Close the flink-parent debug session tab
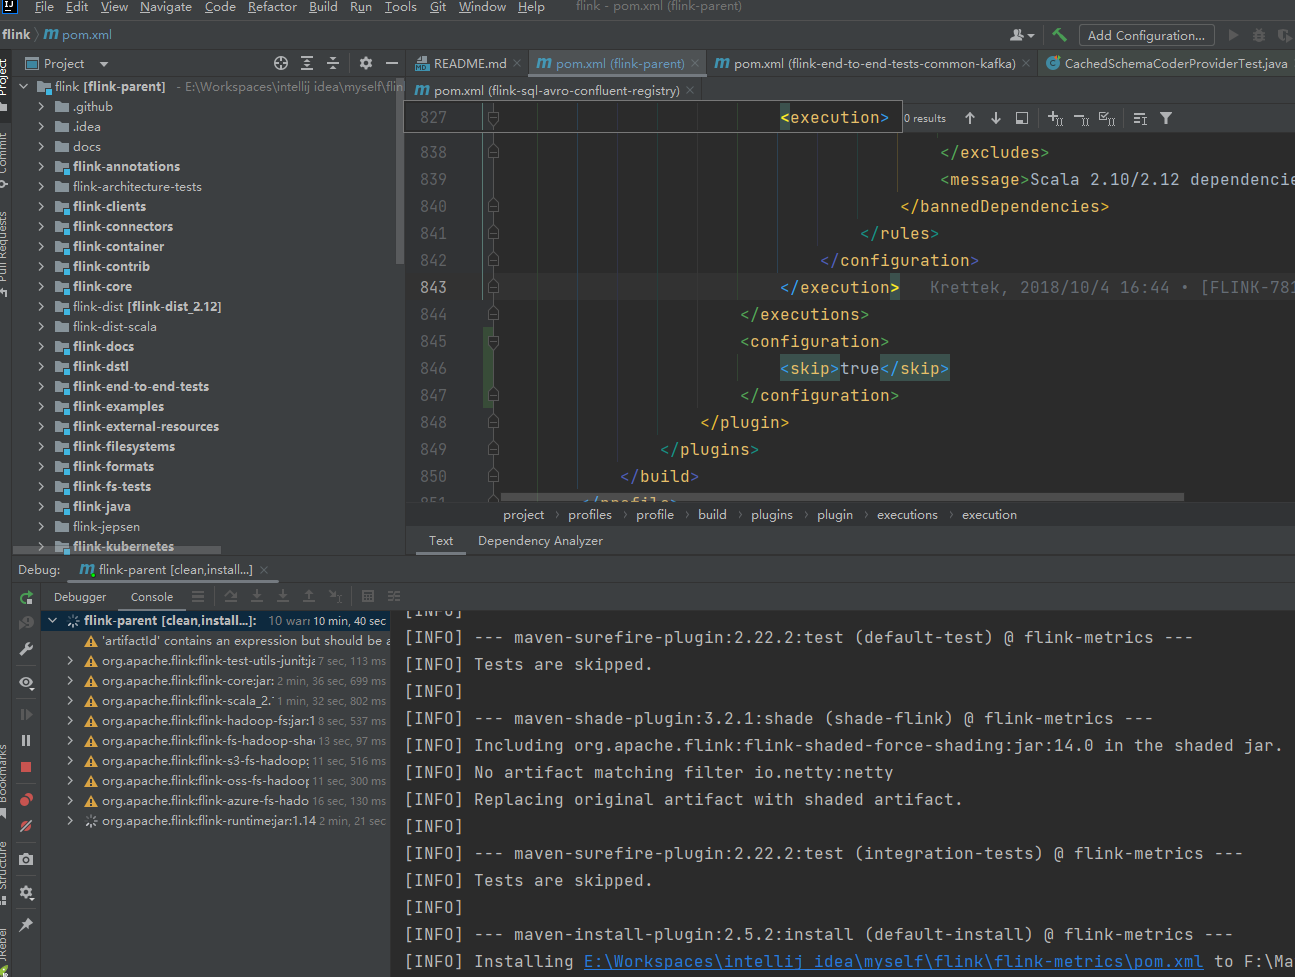 click(264, 570)
